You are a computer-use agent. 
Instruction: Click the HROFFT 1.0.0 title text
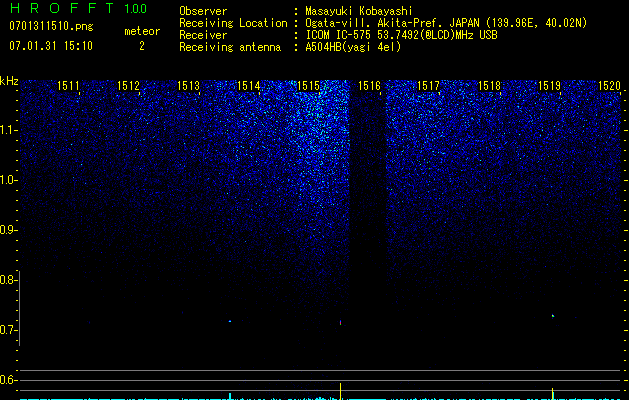point(78,8)
